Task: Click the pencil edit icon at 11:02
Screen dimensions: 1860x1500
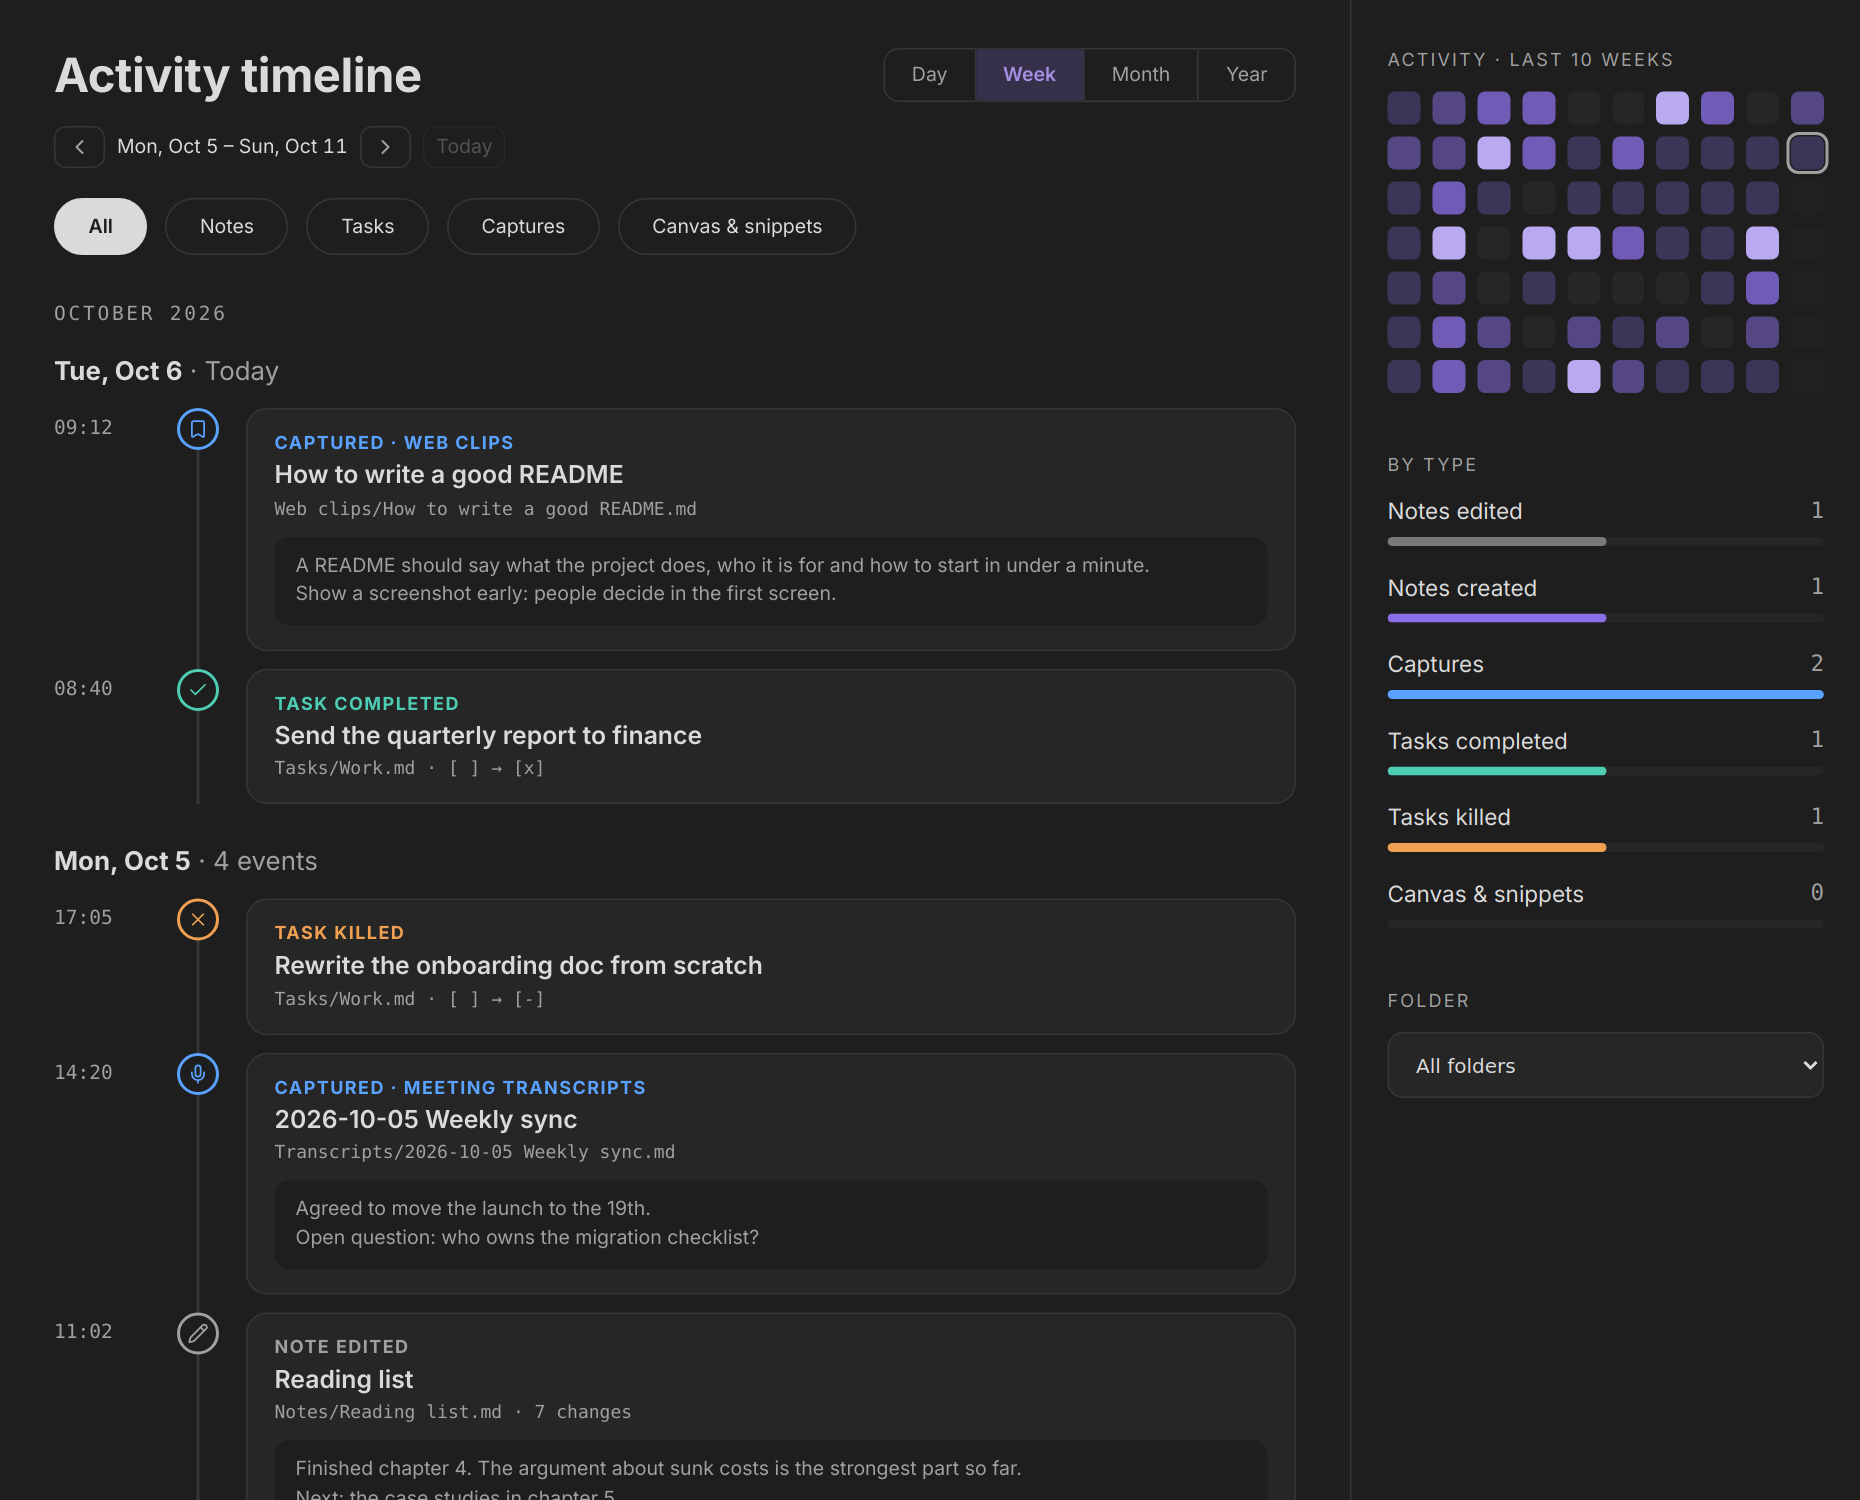Action: pos(198,1333)
